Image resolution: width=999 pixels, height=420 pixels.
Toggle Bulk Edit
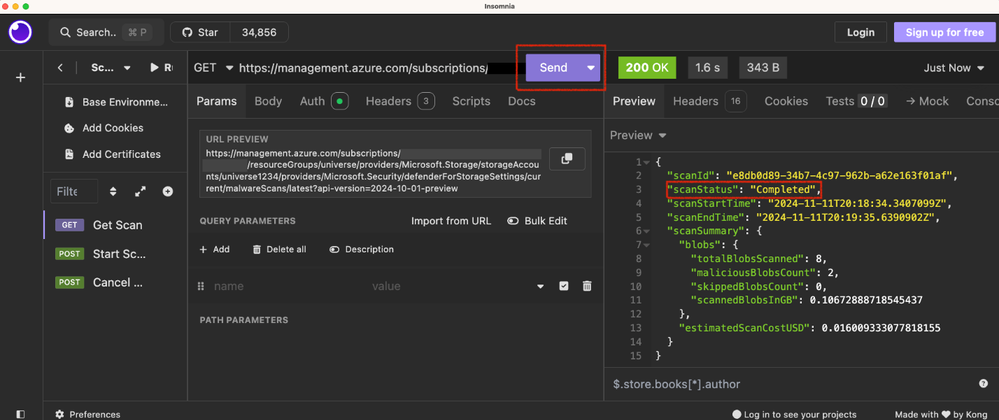click(537, 221)
